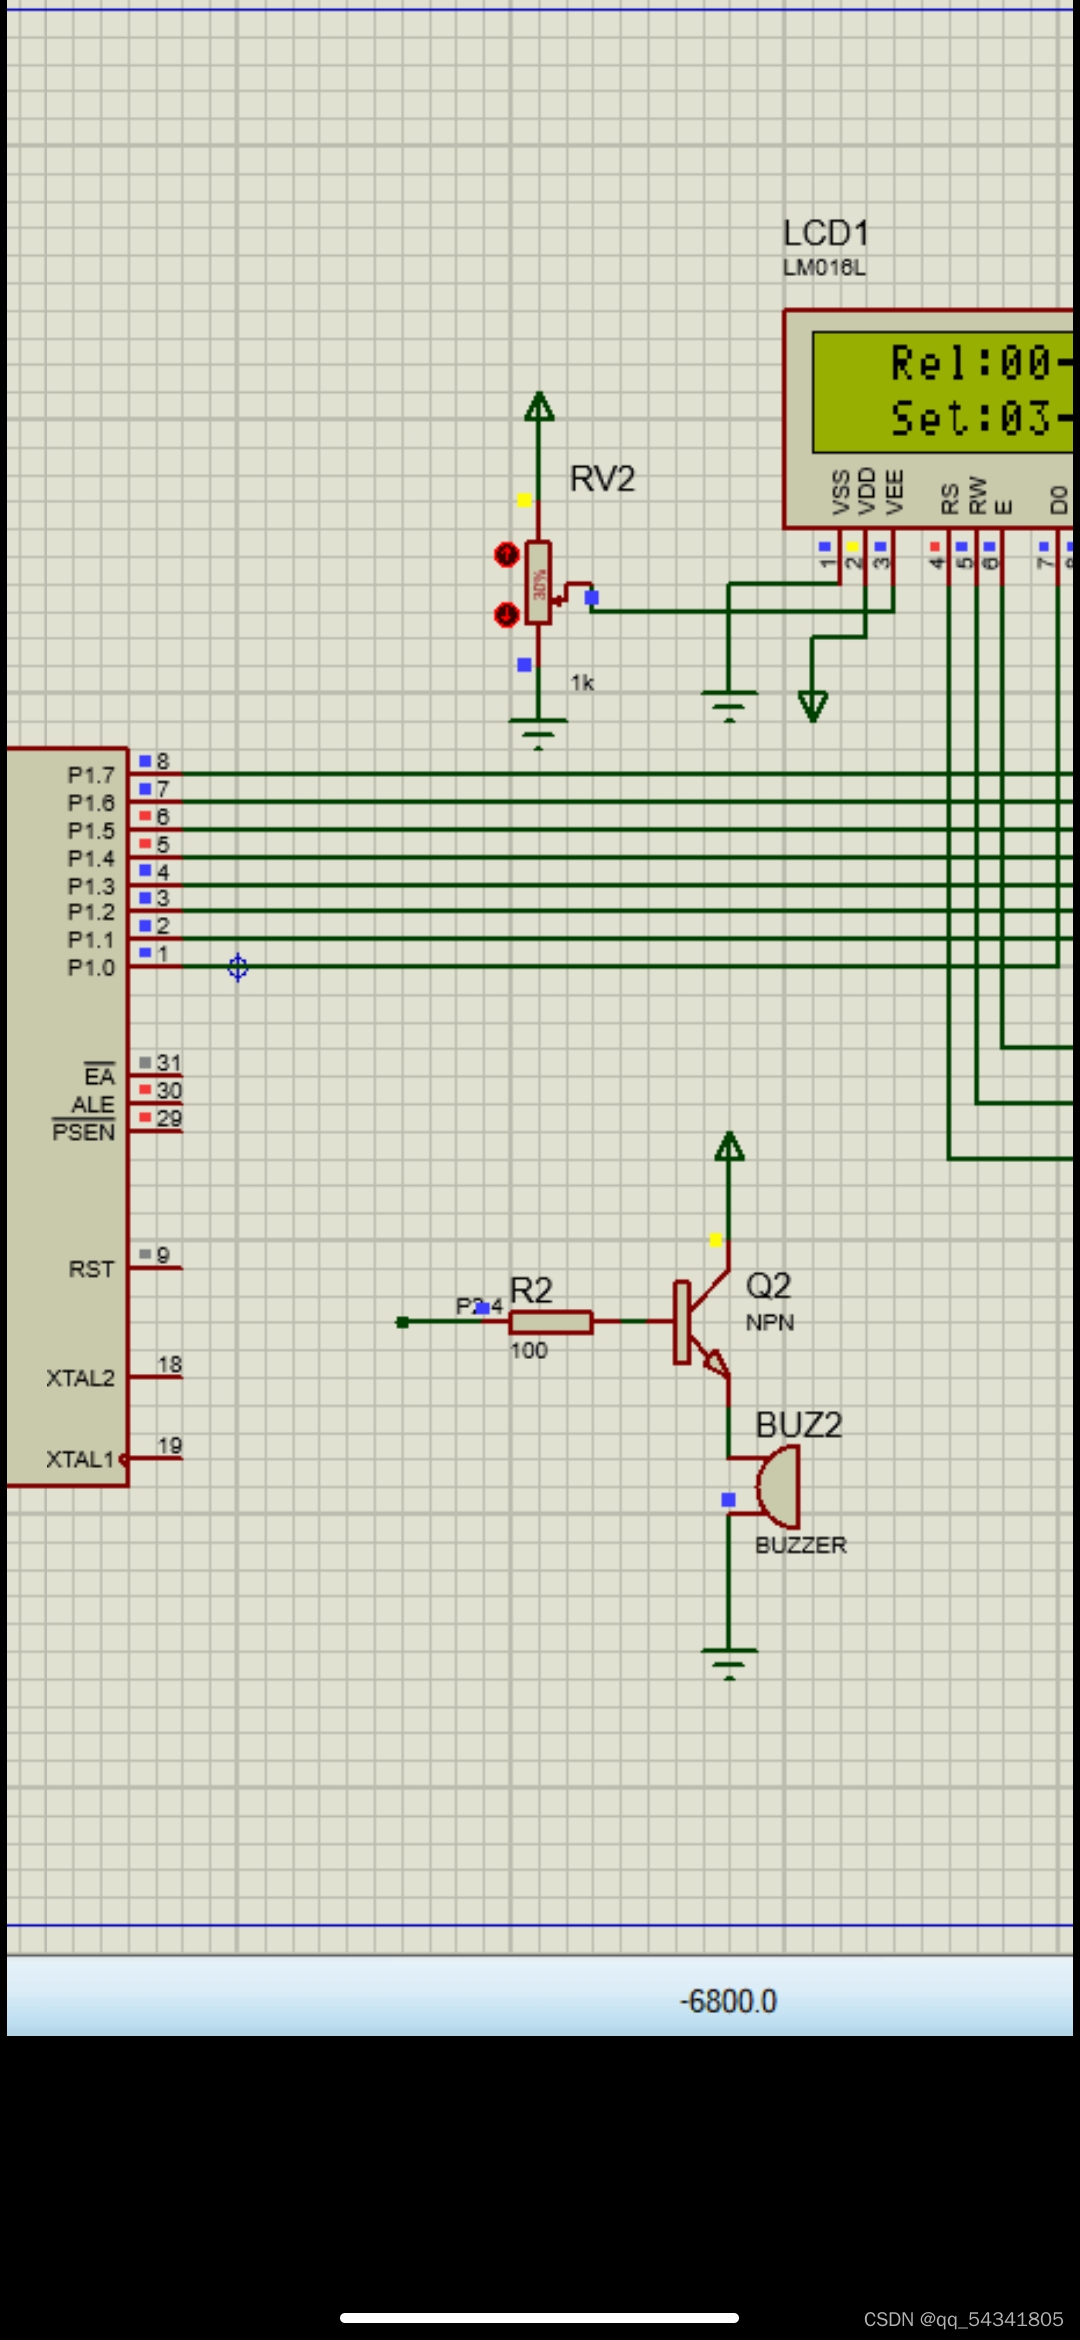The image size is (1080, 2340).
Task: Click the NPN label under Q2
Action: 770,1323
